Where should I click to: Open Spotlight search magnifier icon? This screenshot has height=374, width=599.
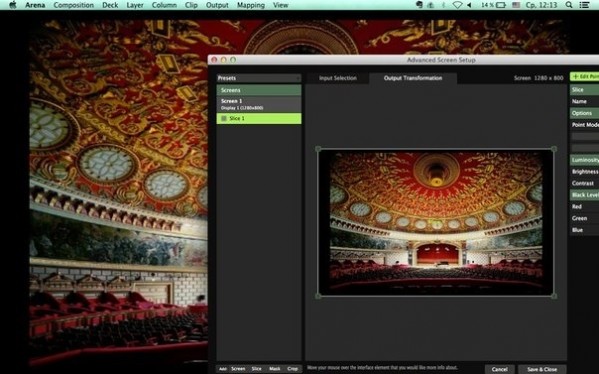click(x=569, y=5)
